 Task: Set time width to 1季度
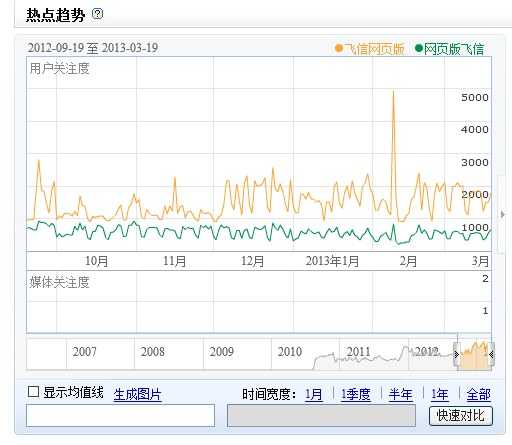click(355, 394)
